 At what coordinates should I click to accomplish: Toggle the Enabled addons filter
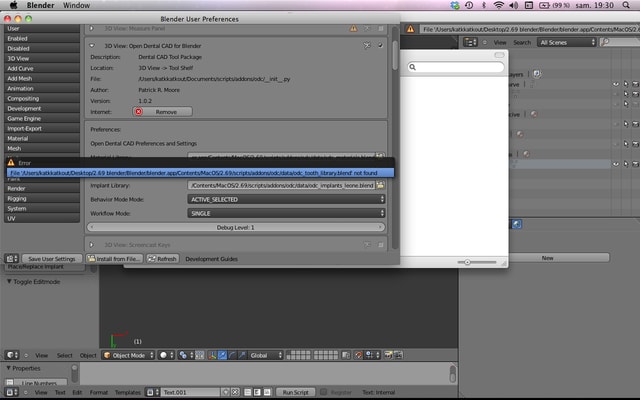pyautogui.click(x=42, y=38)
